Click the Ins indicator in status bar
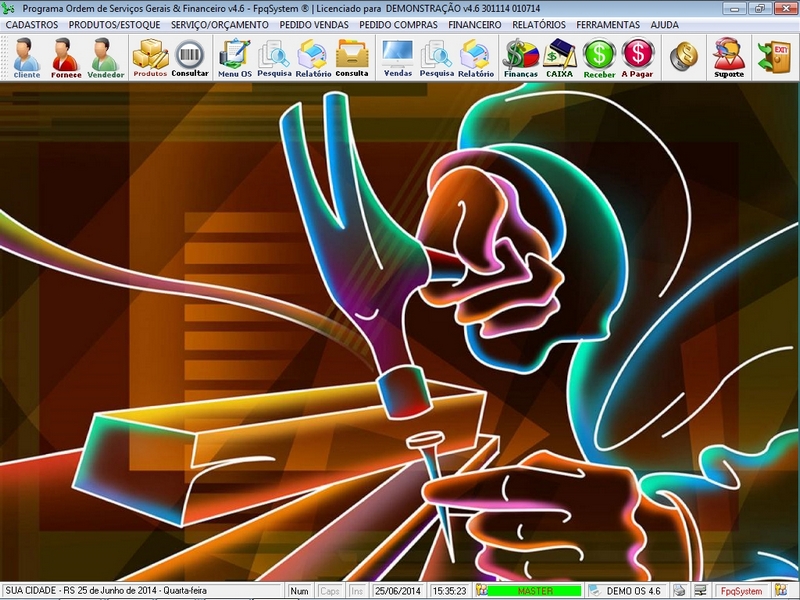The width and height of the screenshot is (800, 600). point(357,591)
